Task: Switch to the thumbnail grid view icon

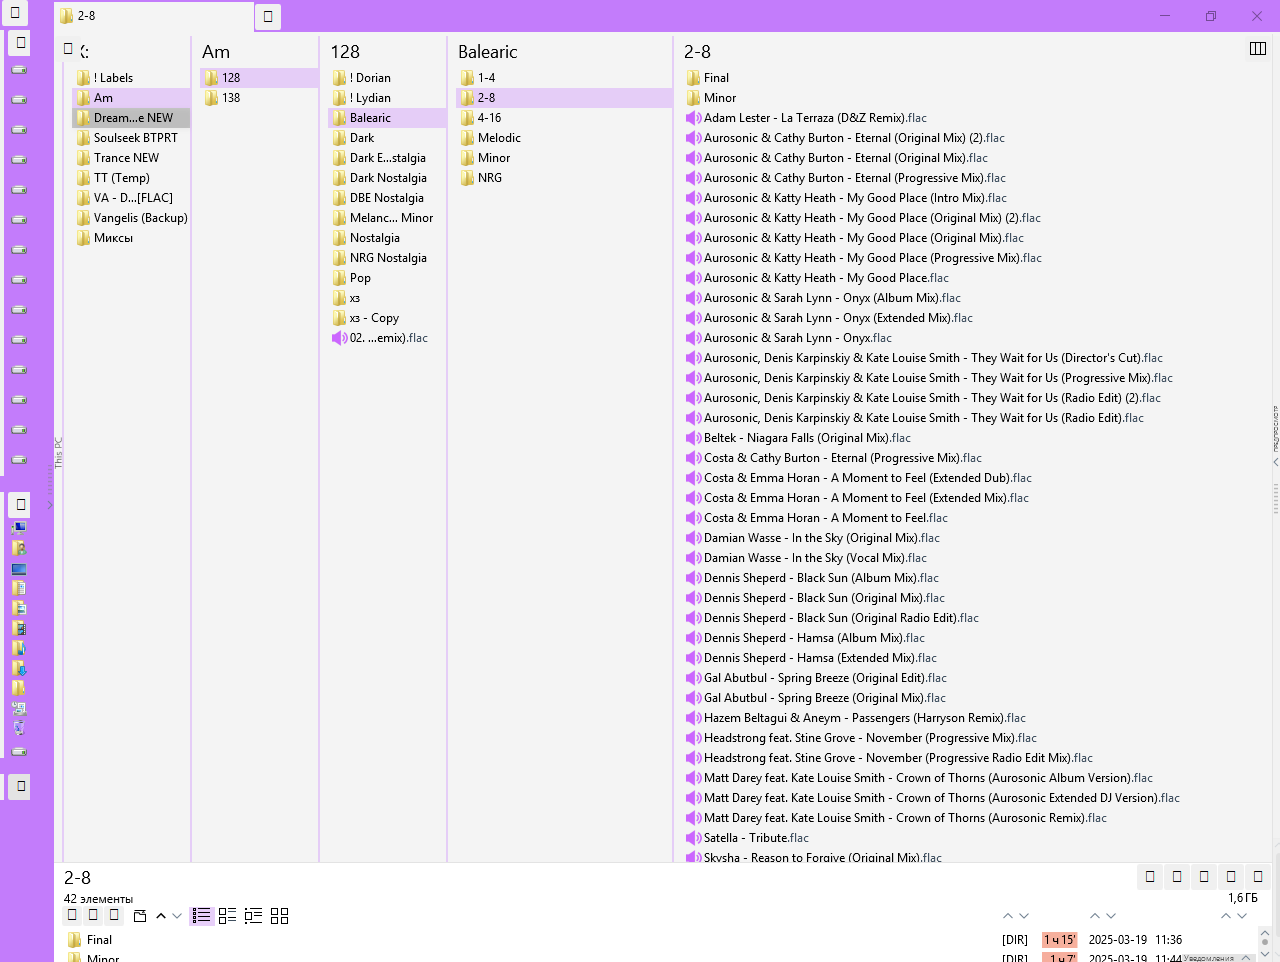Action: point(279,915)
